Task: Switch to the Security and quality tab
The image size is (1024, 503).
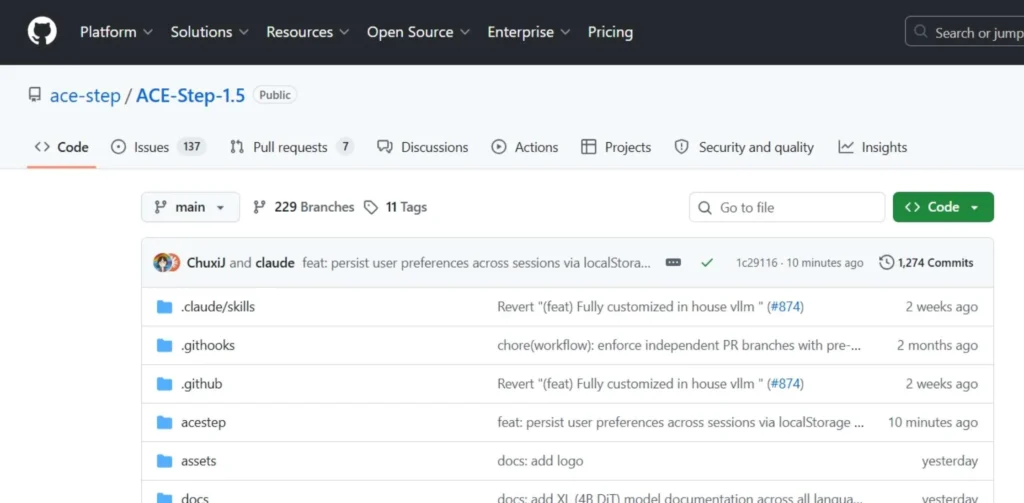Action: (x=744, y=147)
